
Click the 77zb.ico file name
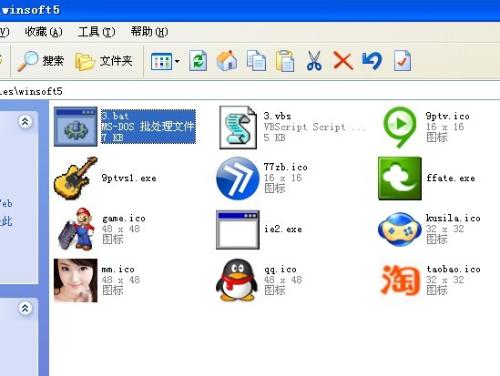pyautogui.click(x=285, y=167)
